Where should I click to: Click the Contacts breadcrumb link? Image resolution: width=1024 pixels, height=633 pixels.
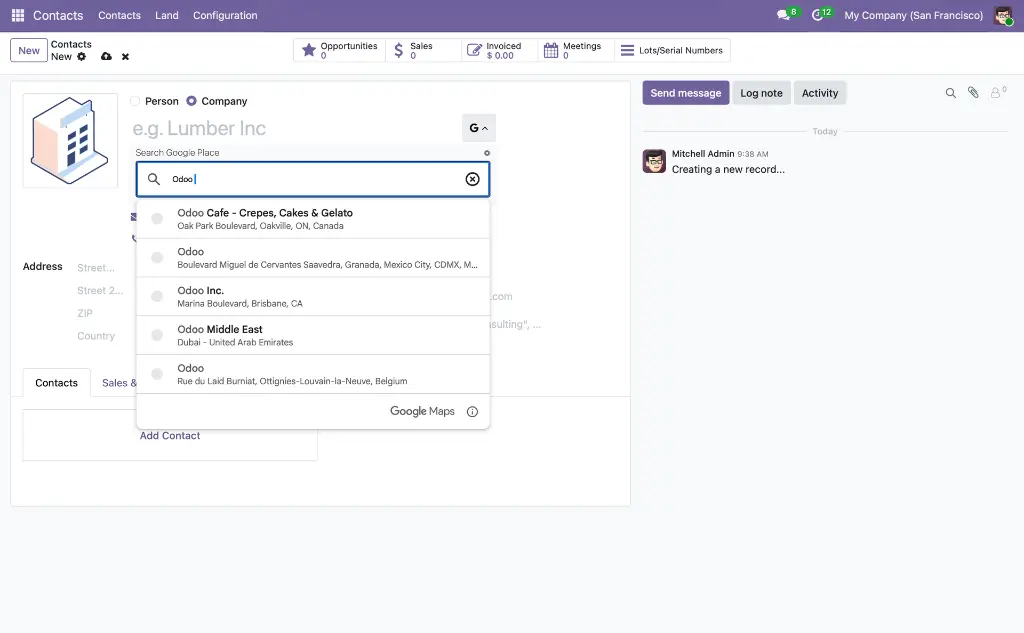click(71, 44)
